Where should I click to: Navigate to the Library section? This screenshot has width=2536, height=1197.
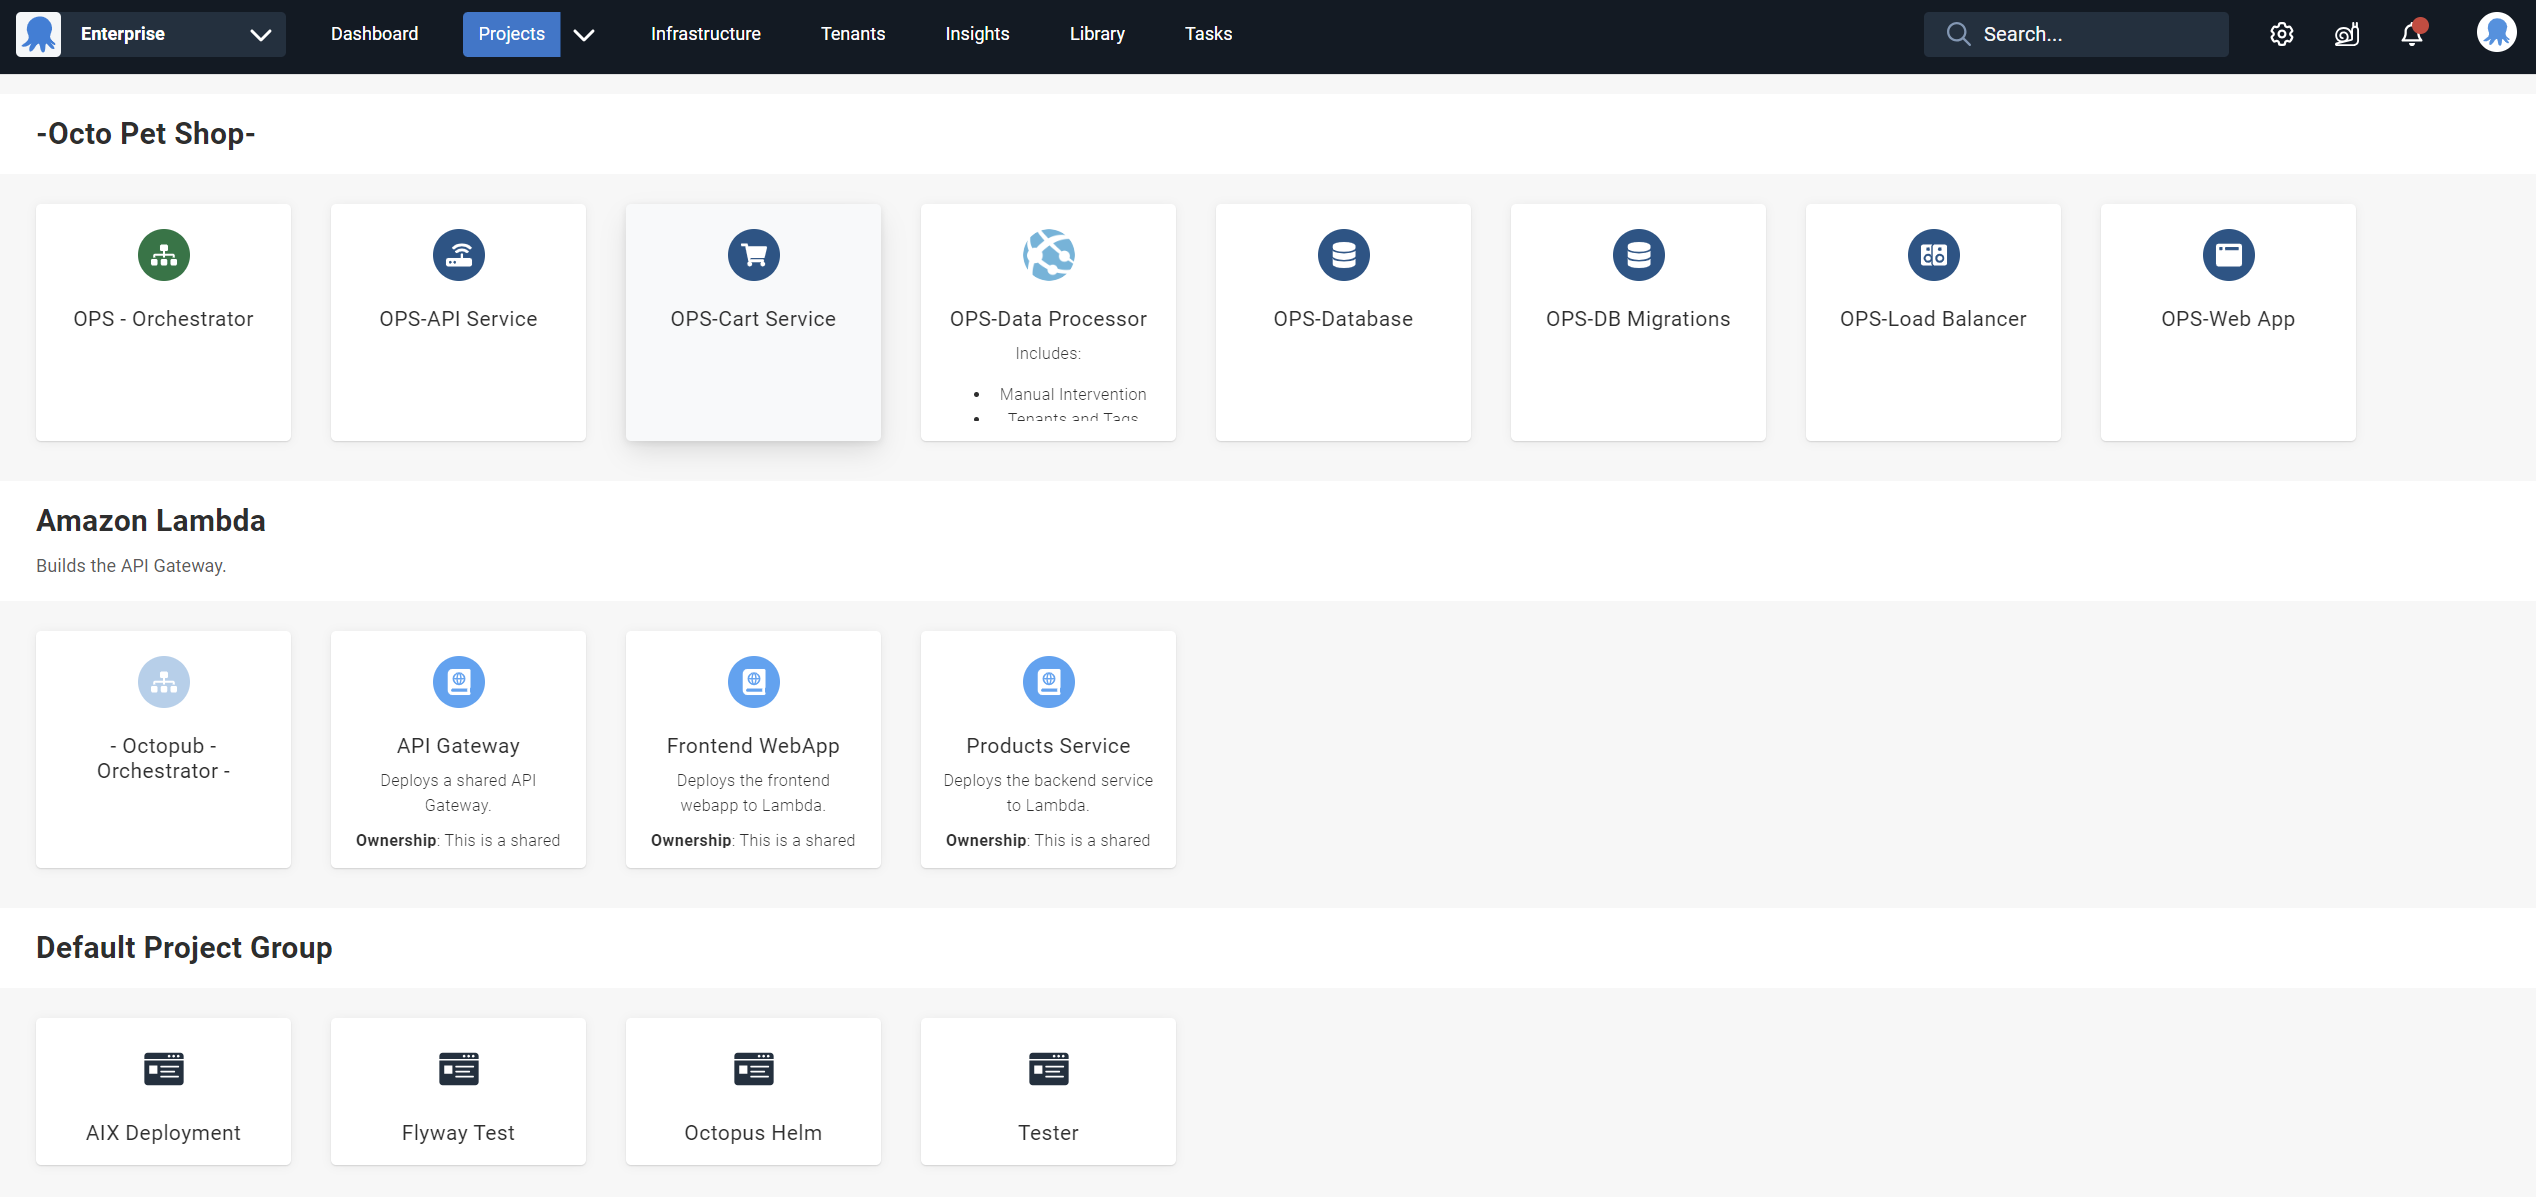tap(1097, 33)
